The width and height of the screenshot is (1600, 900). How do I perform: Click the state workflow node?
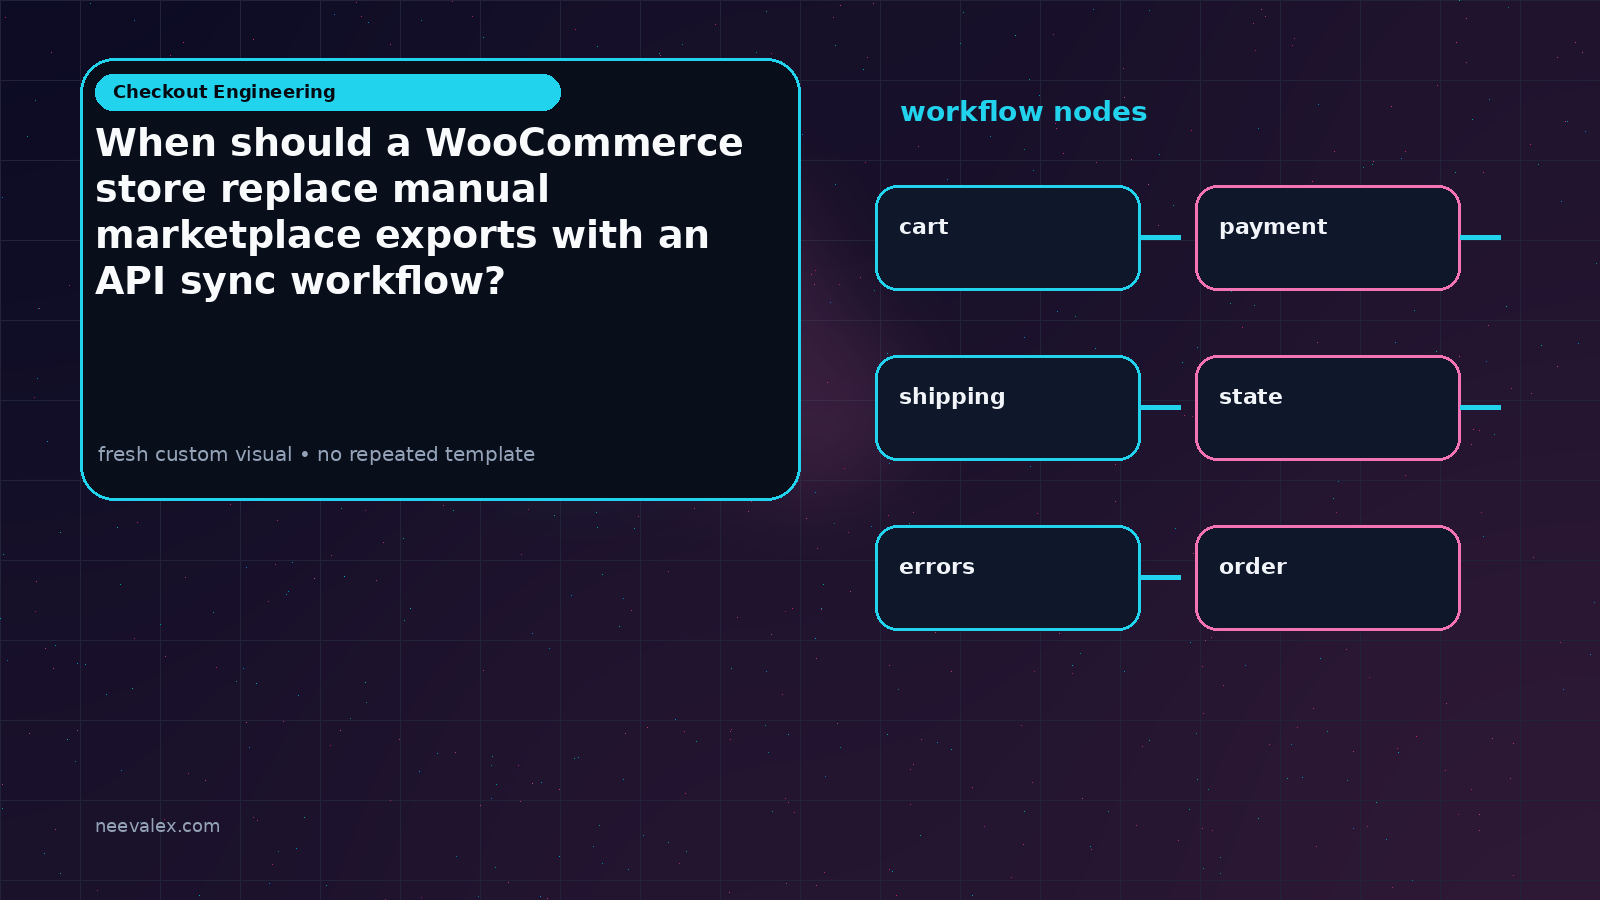1328,408
